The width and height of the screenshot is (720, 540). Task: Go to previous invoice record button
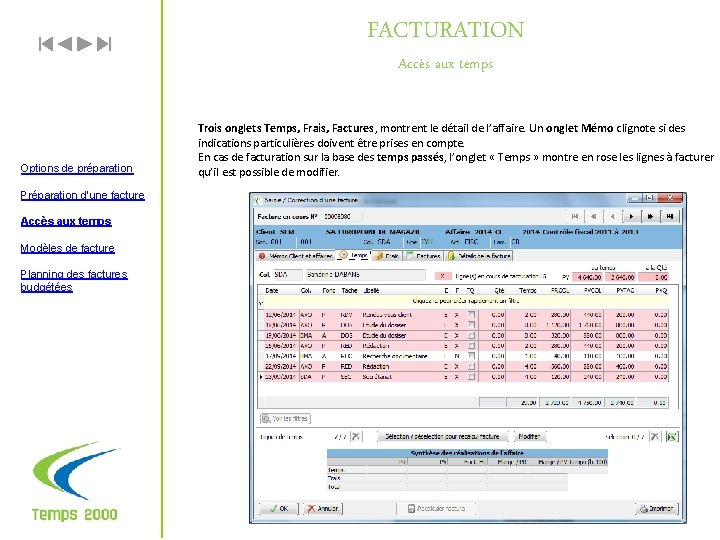coord(613,216)
